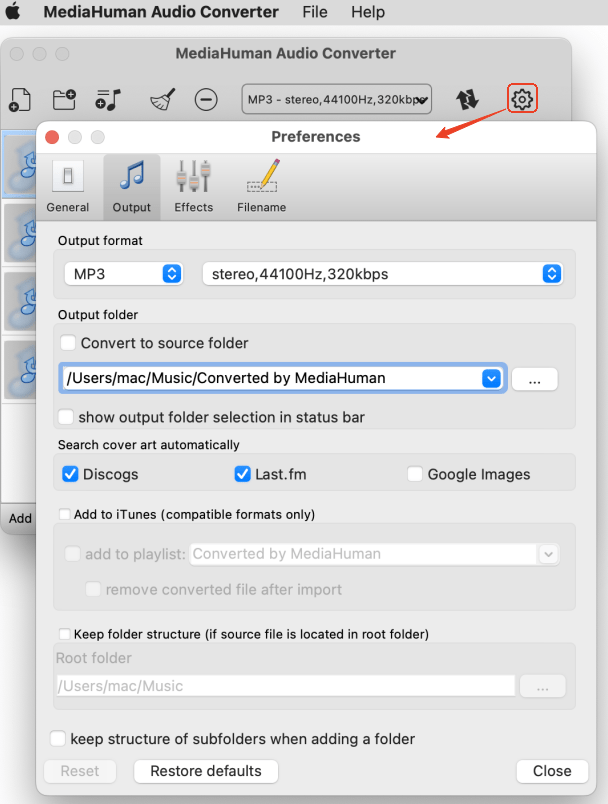Open the MP3 output format dropdown

124,273
